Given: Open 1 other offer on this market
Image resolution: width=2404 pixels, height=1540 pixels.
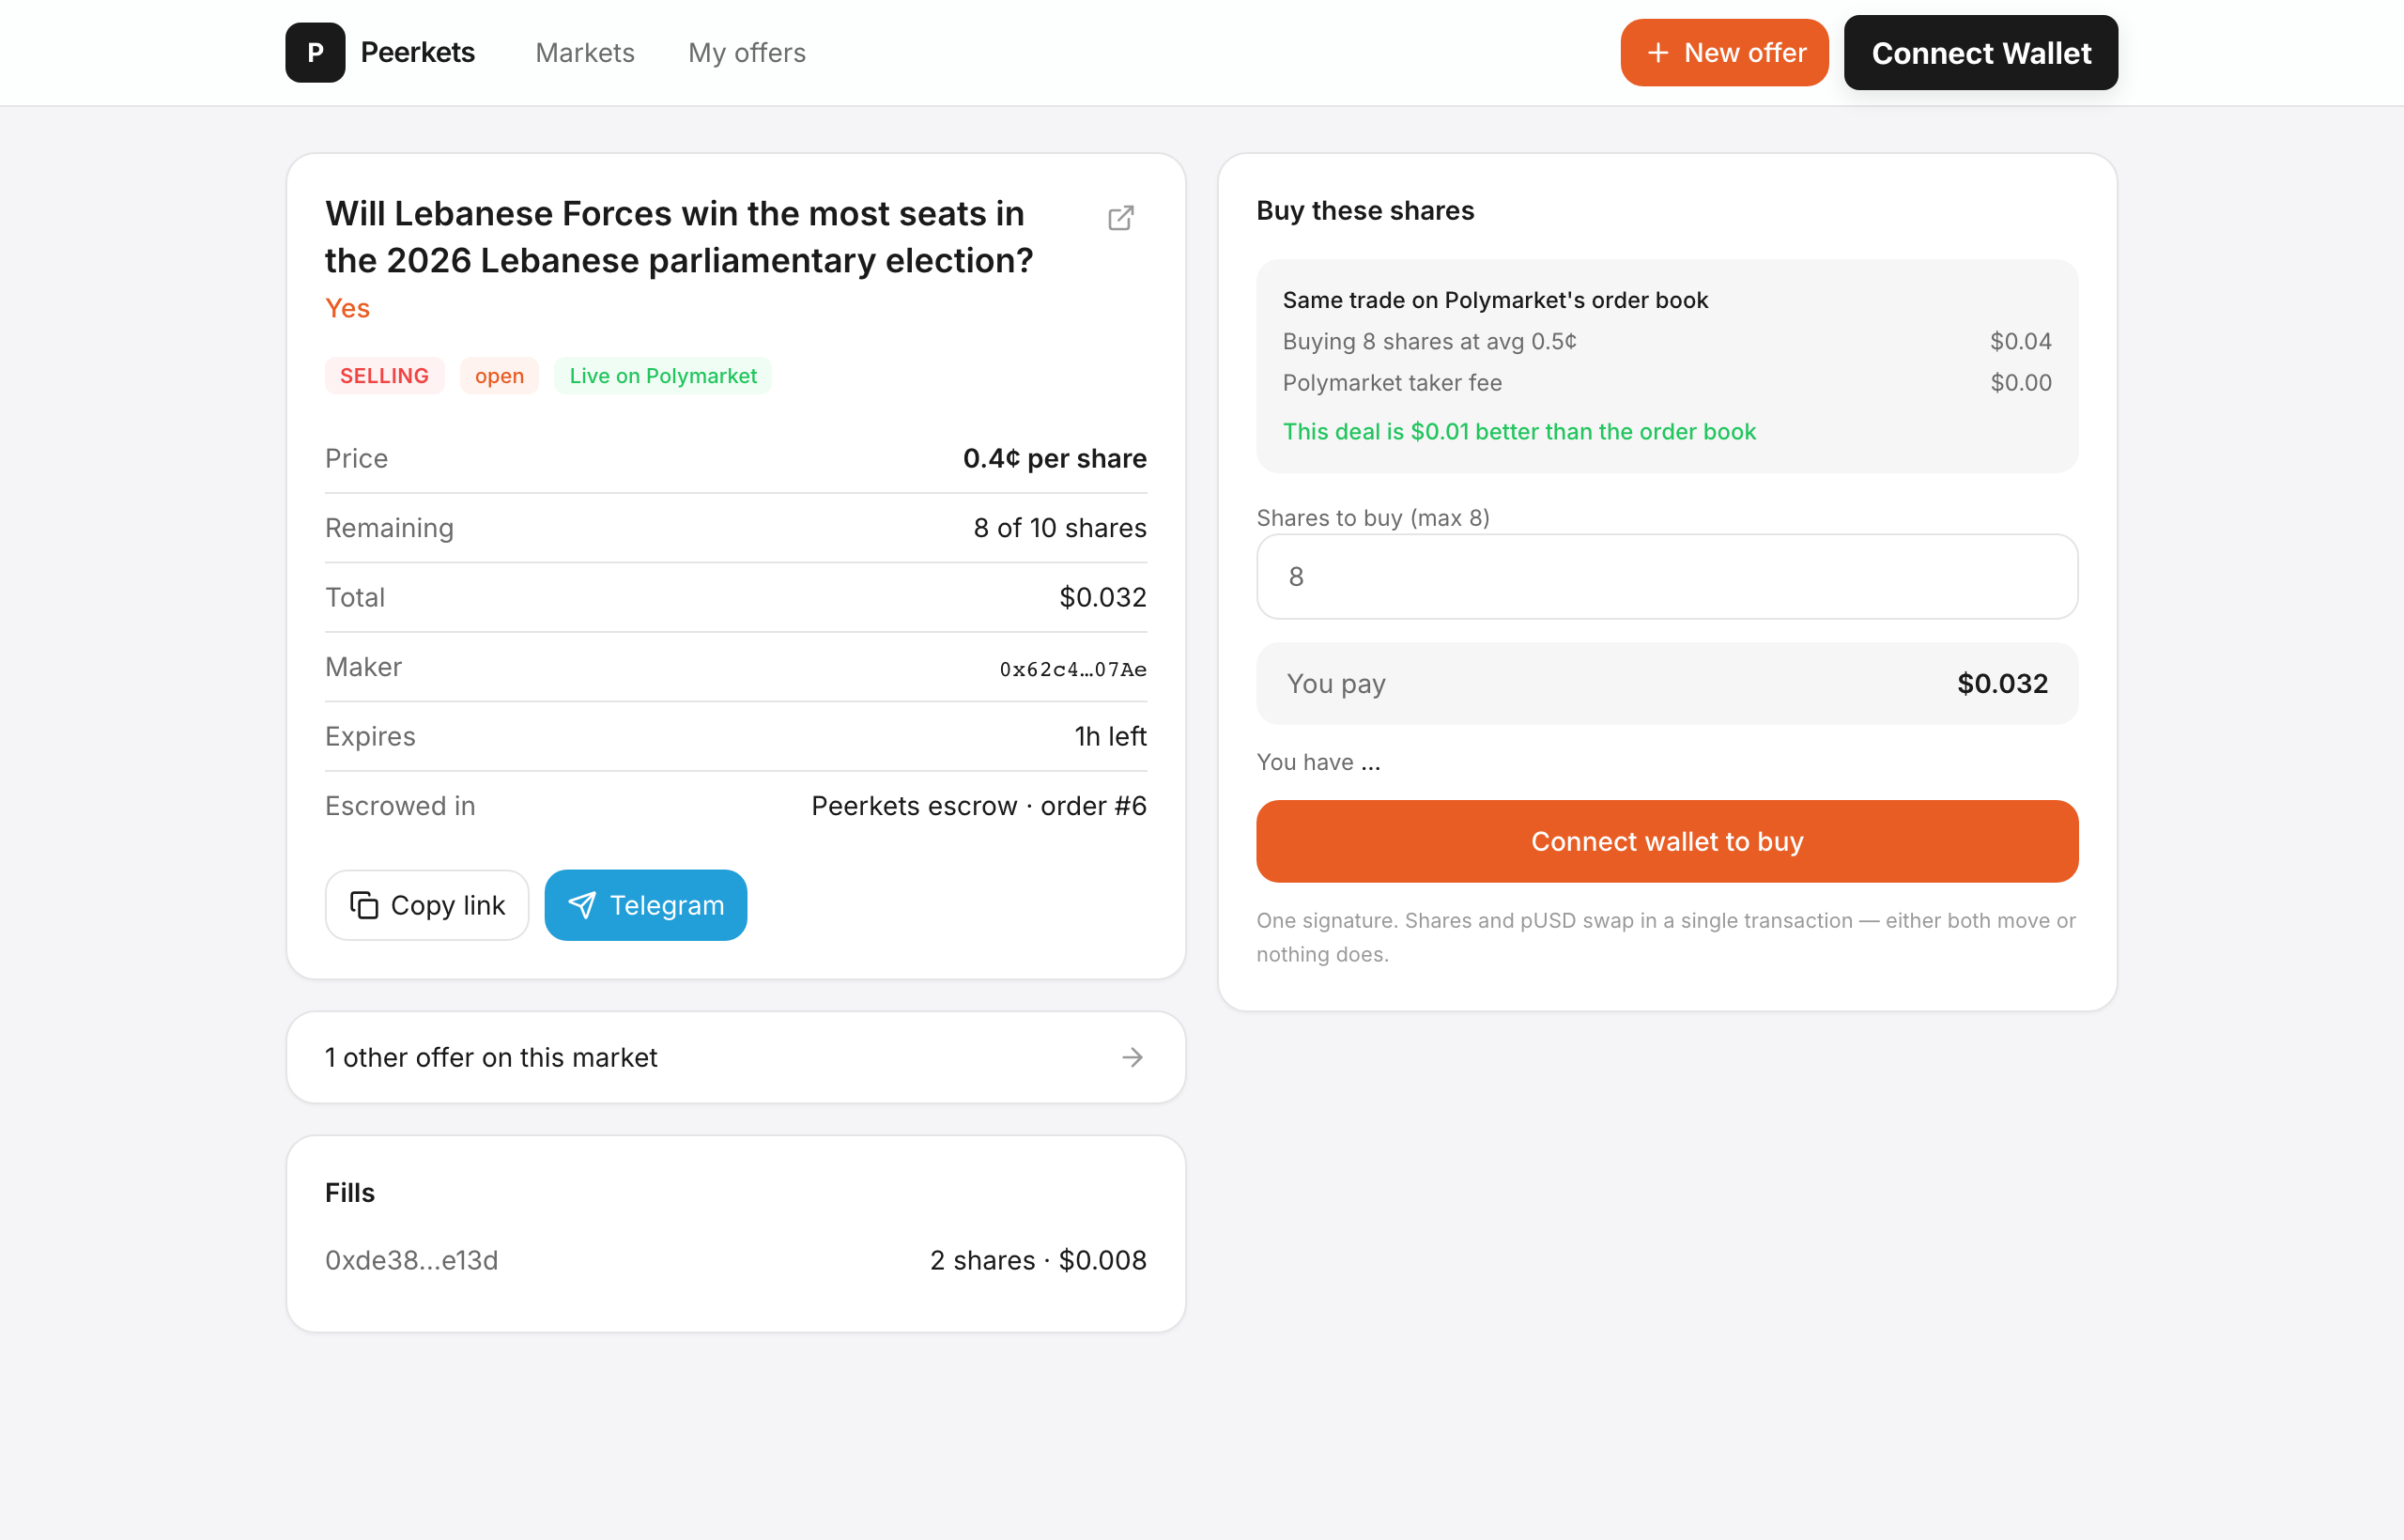Looking at the screenshot, I should coord(736,1057).
